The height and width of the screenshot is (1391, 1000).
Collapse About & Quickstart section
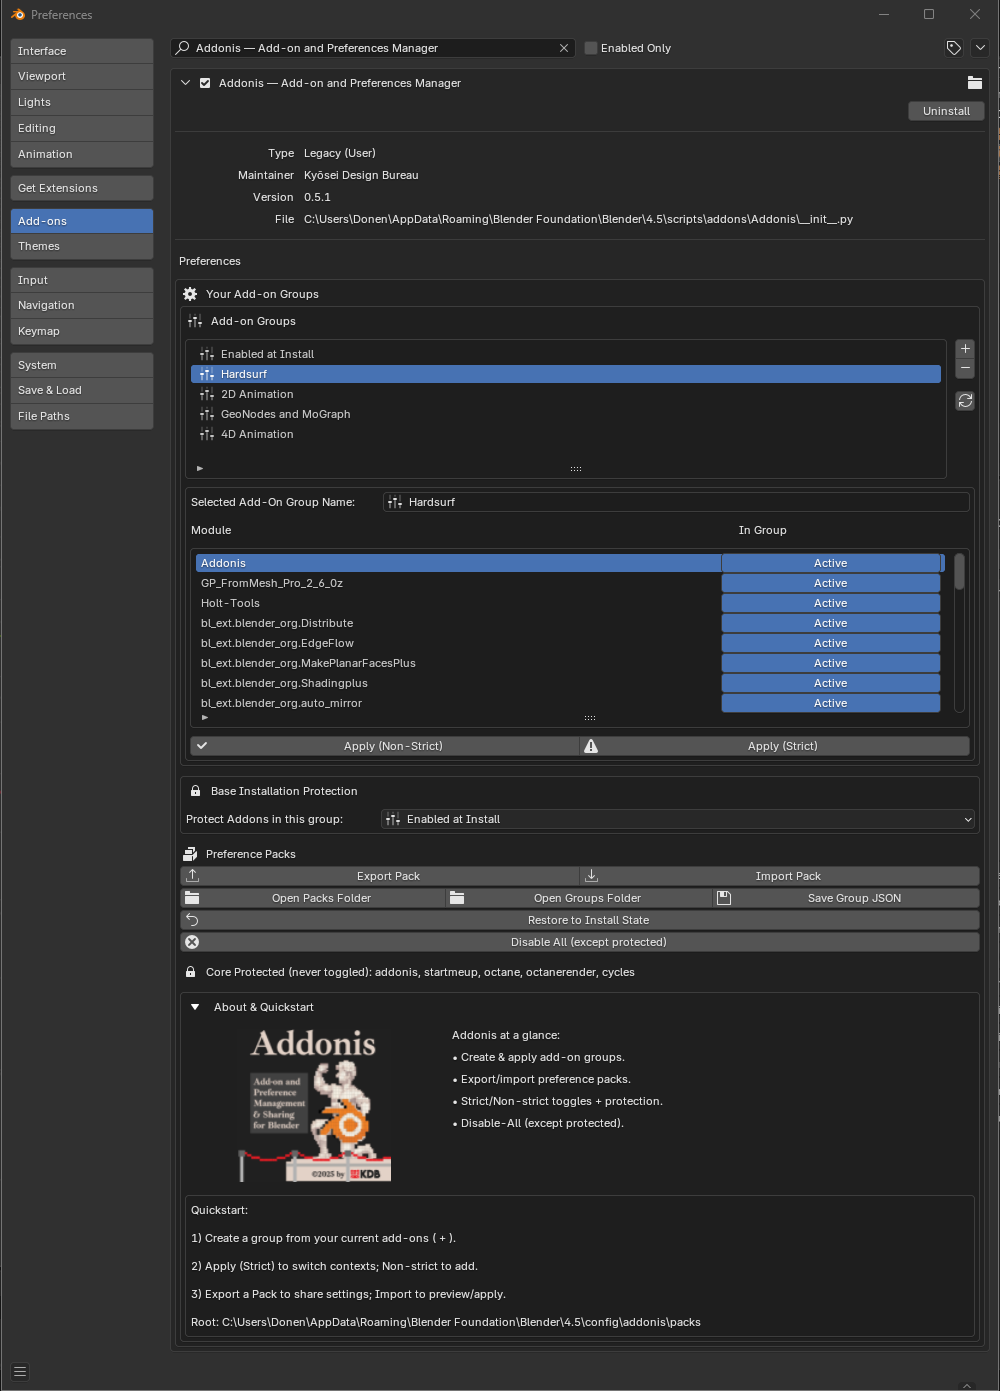[194, 1007]
